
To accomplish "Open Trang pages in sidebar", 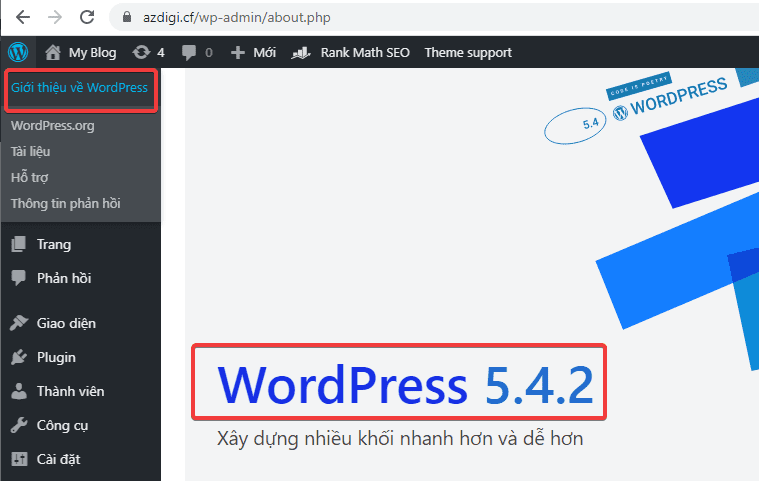I will [53, 244].
